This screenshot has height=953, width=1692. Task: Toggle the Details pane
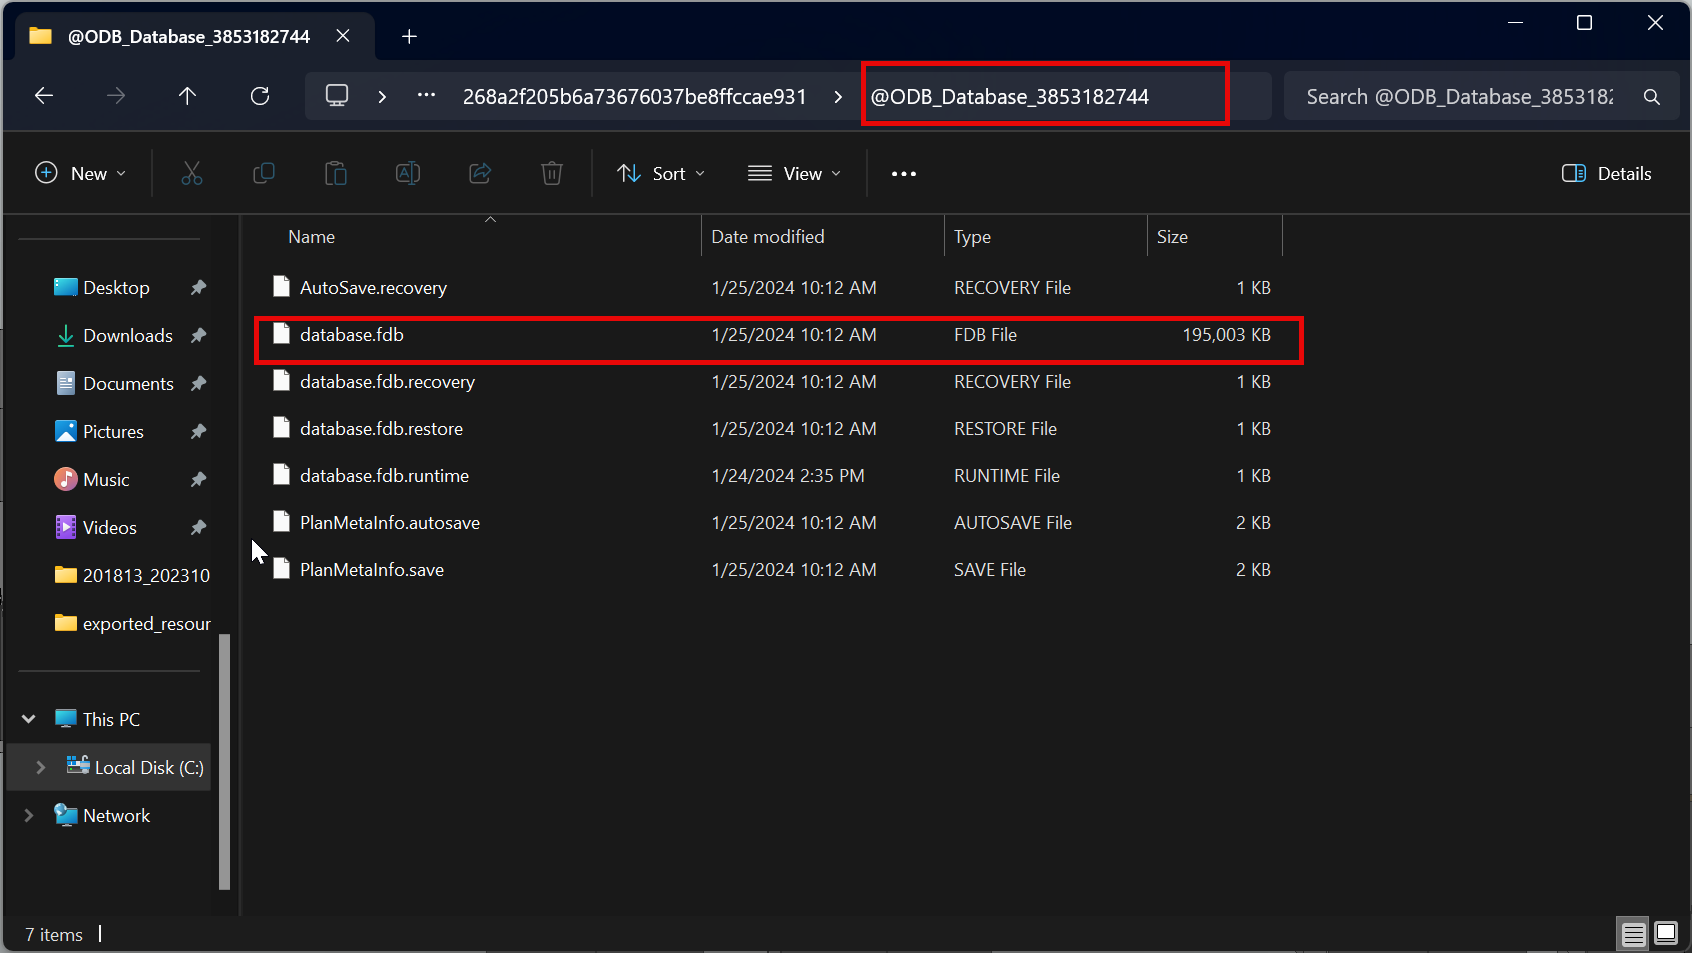tap(1606, 174)
